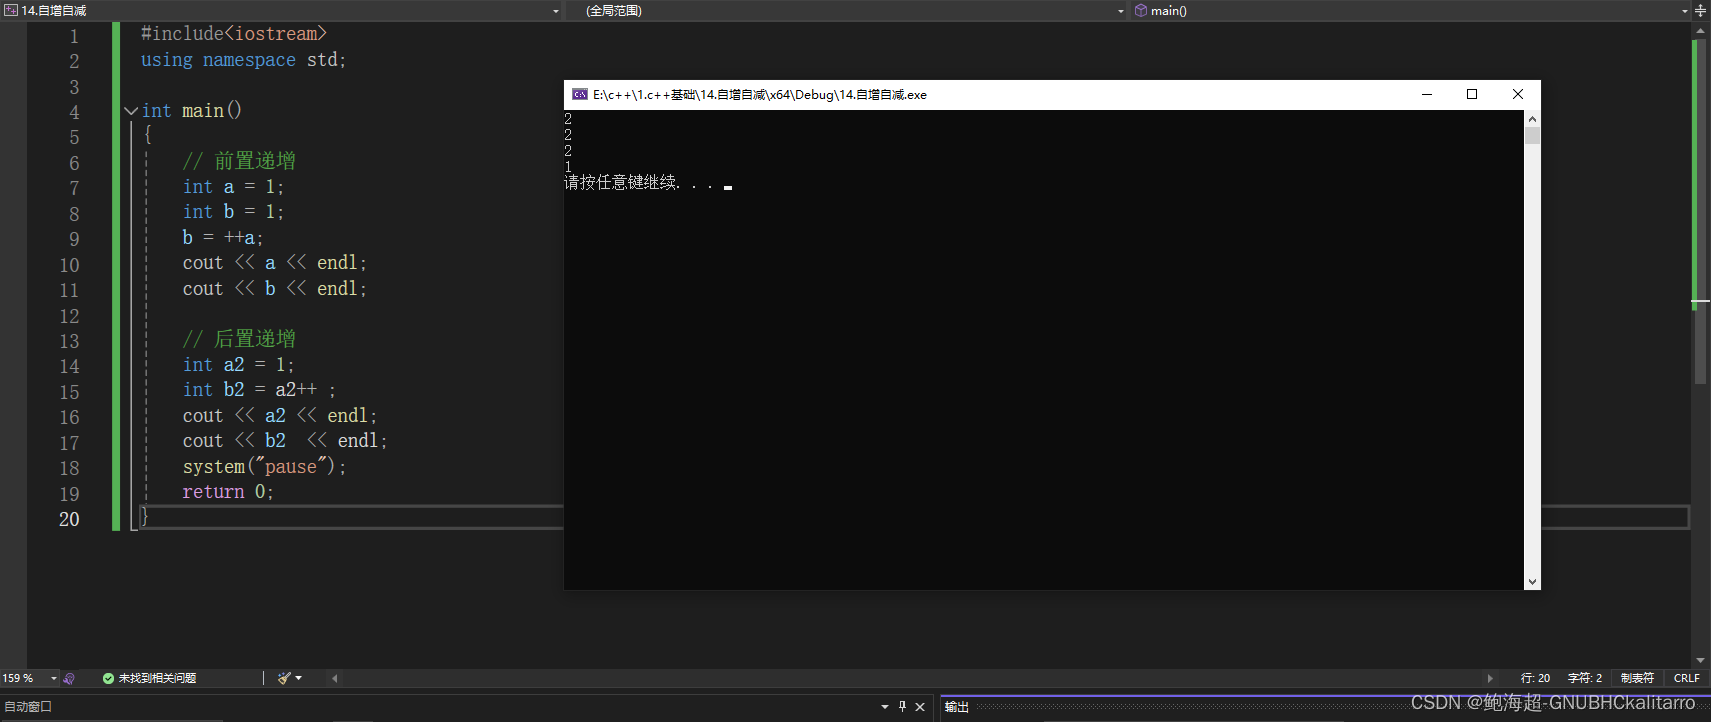The height and width of the screenshot is (722, 1711).
Task: Click the horizontal scrollbar right arrow
Action: click(1490, 678)
